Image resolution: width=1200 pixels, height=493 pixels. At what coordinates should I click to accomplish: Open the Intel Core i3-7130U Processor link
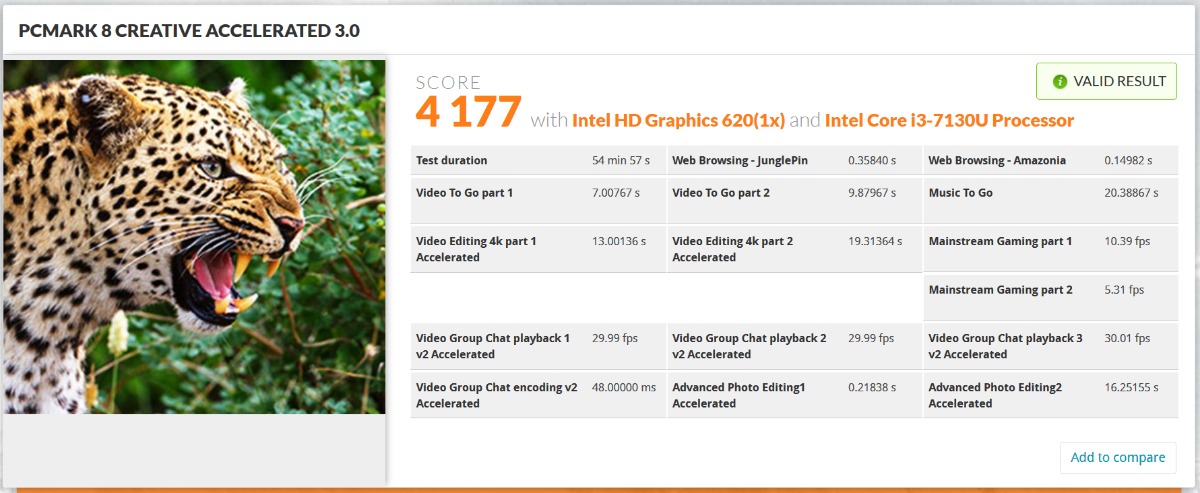tap(949, 121)
